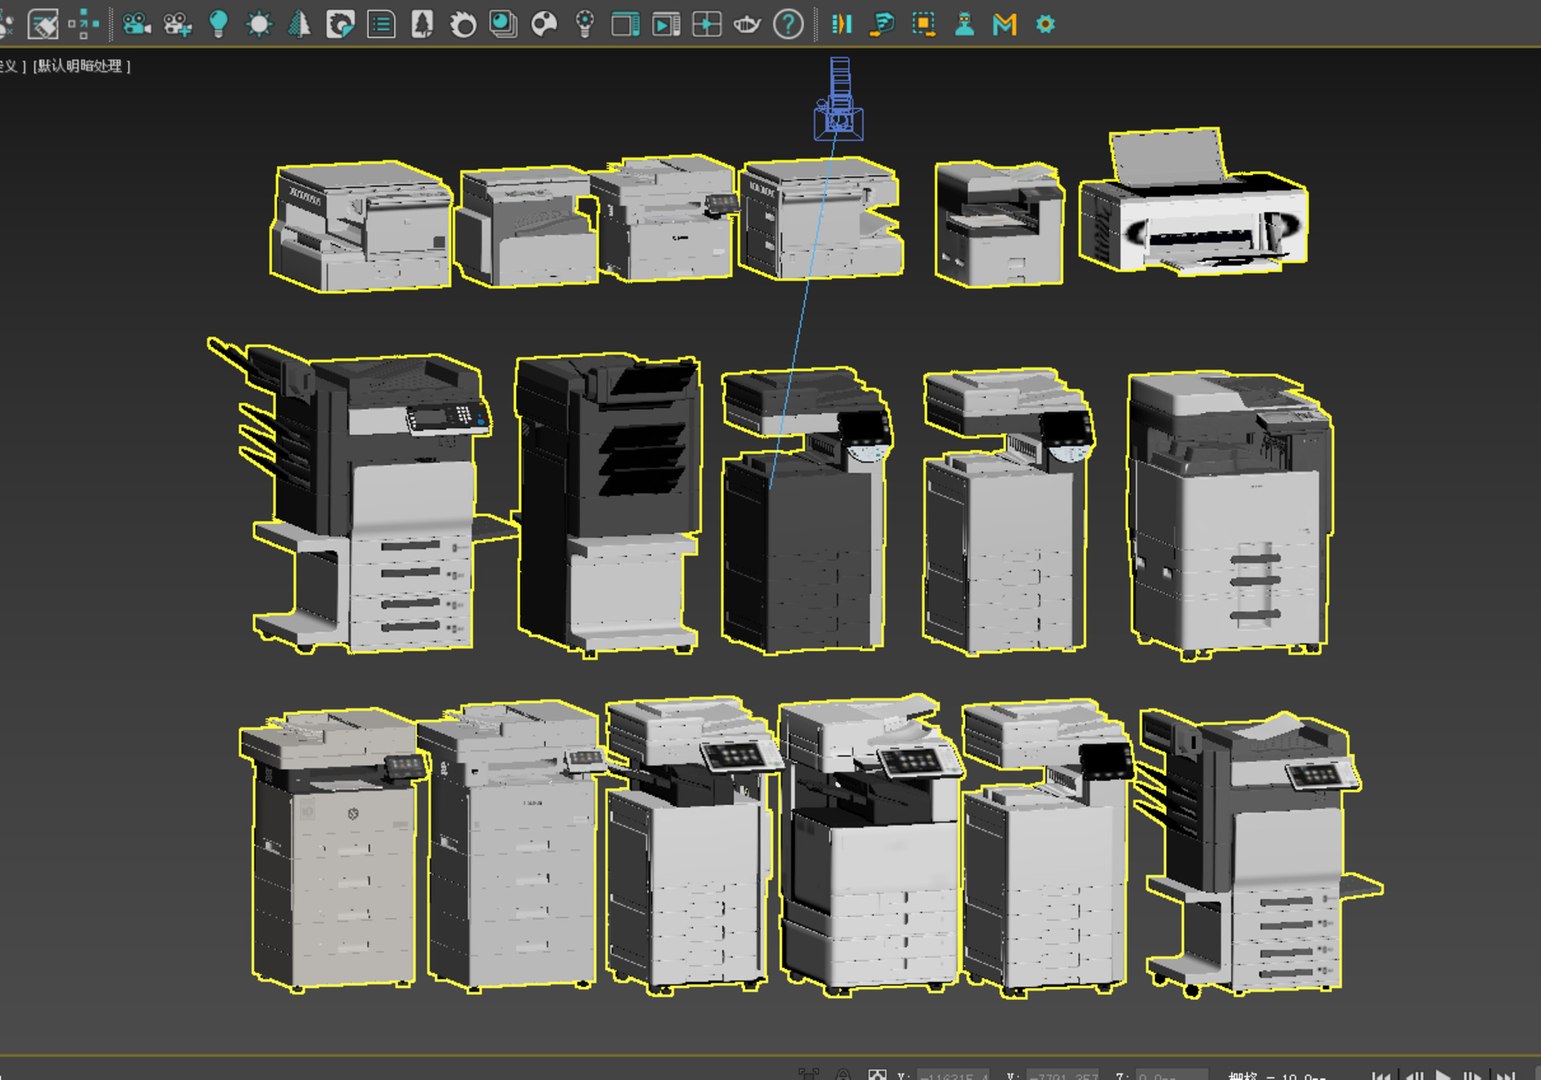Open the frame buffer window icon
Viewport: 1541px width, 1080px height.
point(625,24)
